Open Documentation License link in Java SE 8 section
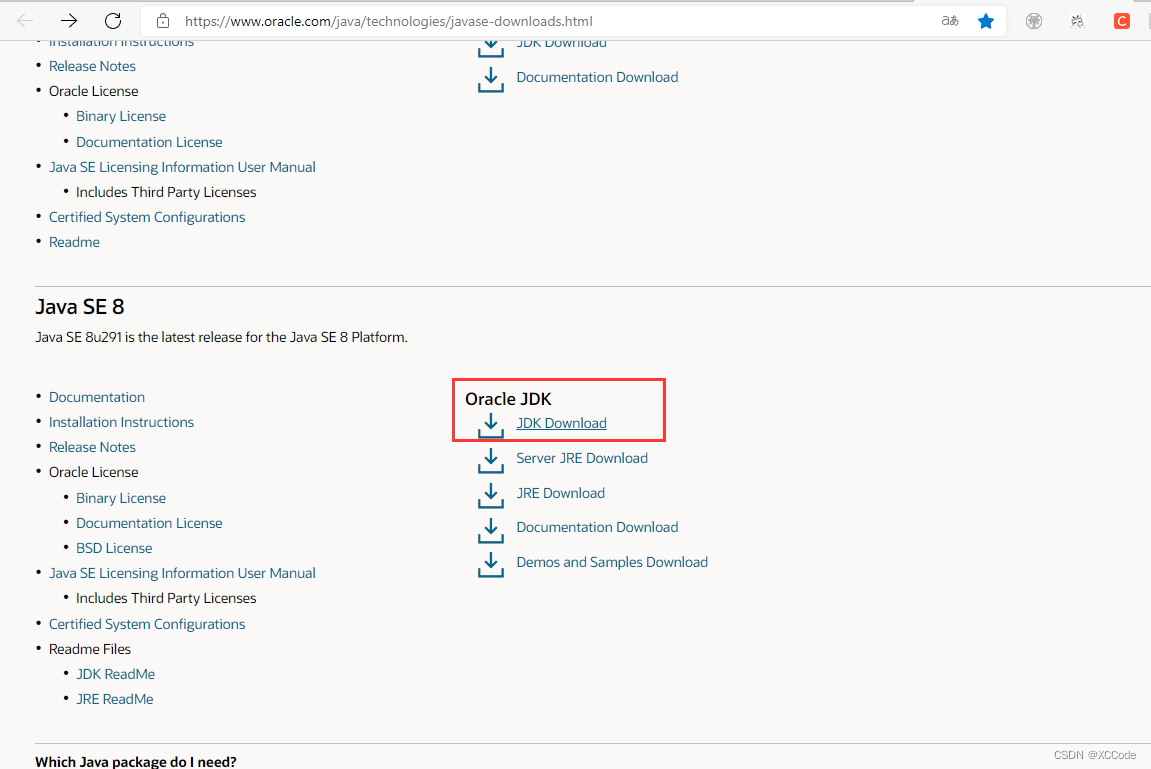Image resolution: width=1151 pixels, height=769 pixels. point(149,523)
